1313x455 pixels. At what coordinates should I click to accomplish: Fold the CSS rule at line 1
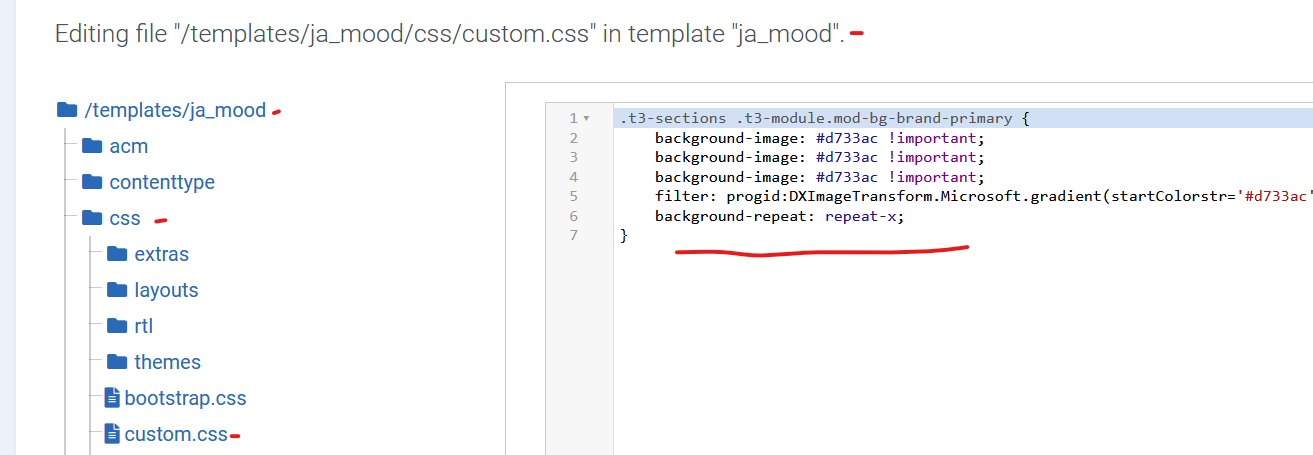click(586, 119)
